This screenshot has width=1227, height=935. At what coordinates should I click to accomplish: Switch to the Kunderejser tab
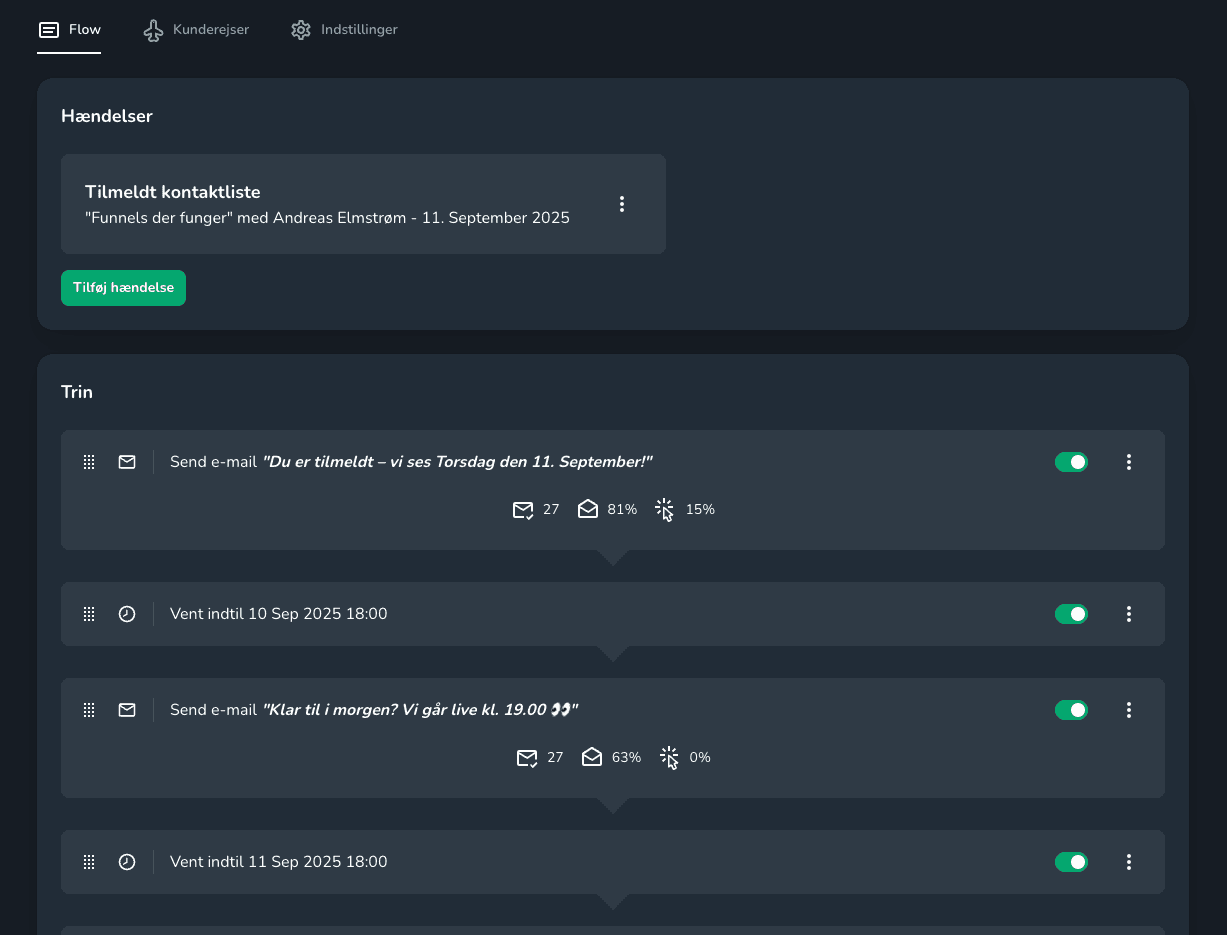196,30
